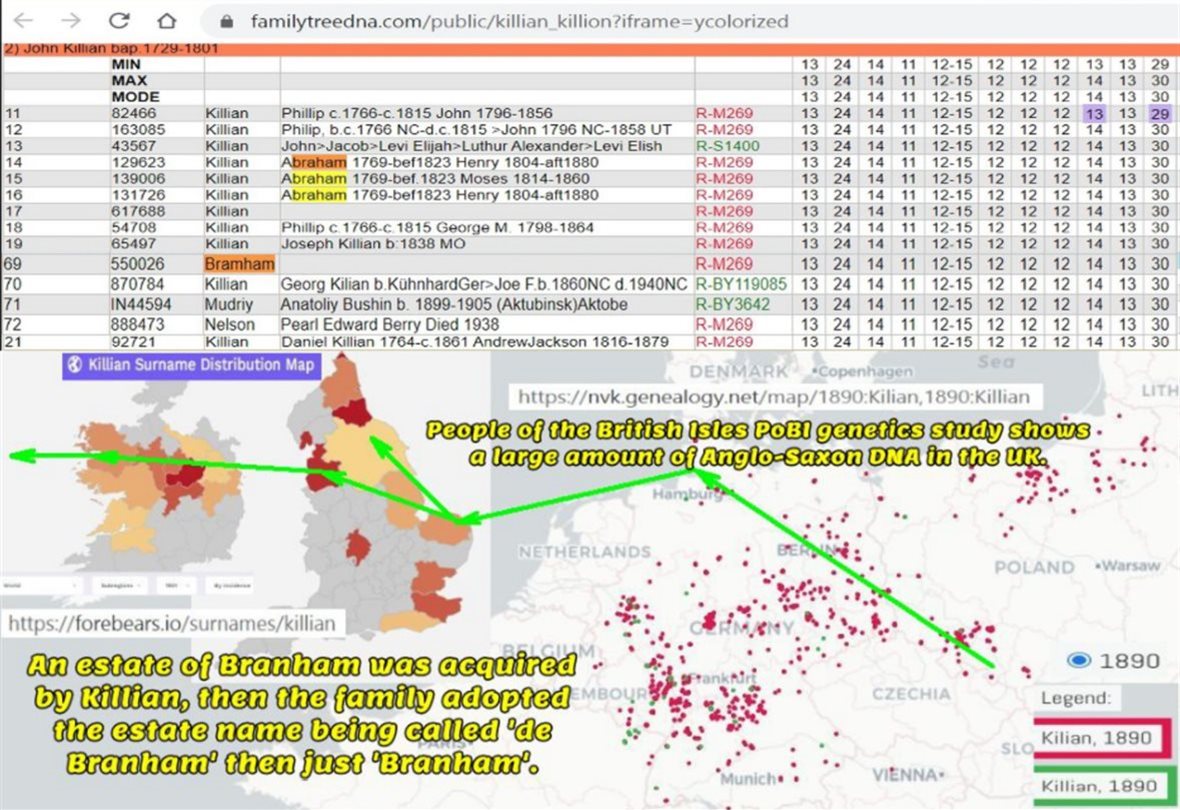Viewport: 1180px width, 810px height.
Task: Select the green Killian, 1890 legend entry
Action: [1099, 786]
